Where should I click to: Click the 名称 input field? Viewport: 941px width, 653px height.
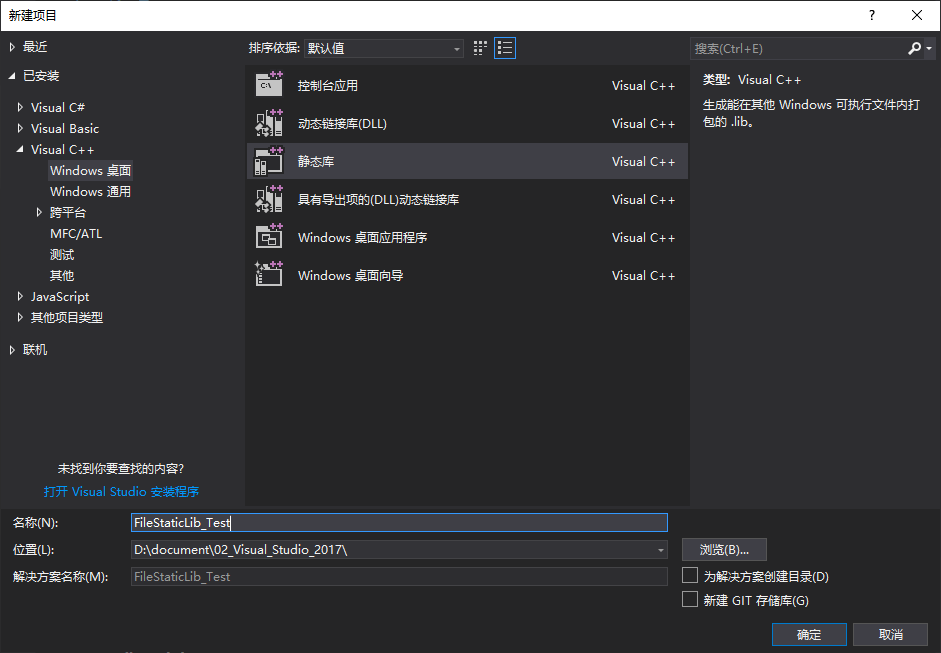[x=400, y=522]
